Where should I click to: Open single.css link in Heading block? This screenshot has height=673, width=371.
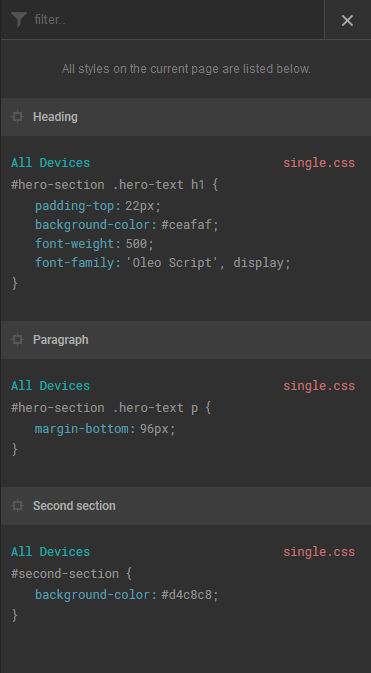click(319, 163)
